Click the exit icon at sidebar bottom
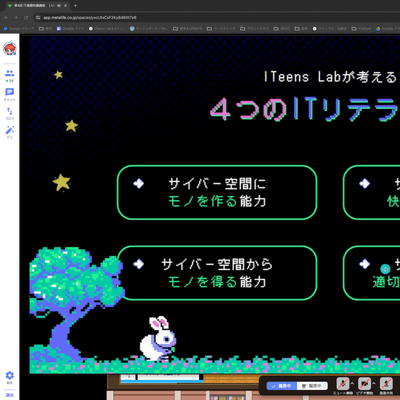400x400 pixels. (10, 395)
